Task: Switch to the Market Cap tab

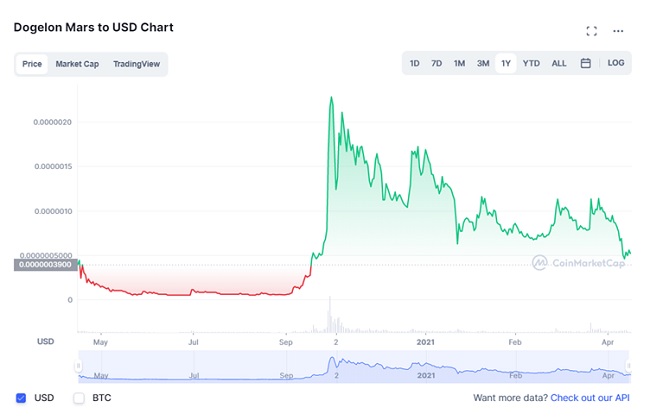Action: 77,64
